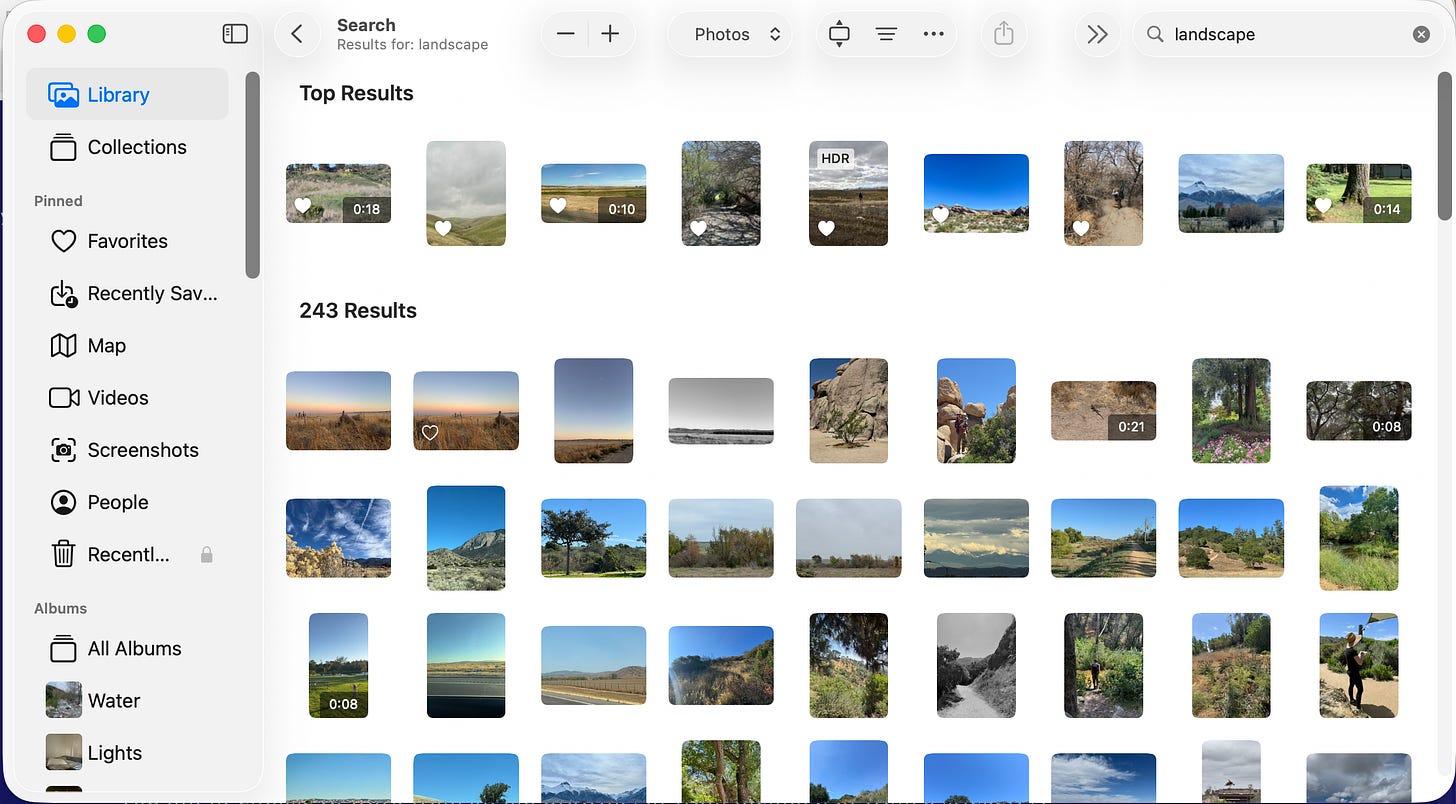Open the garden photo with pink flowers

(x=1231, y=411)
